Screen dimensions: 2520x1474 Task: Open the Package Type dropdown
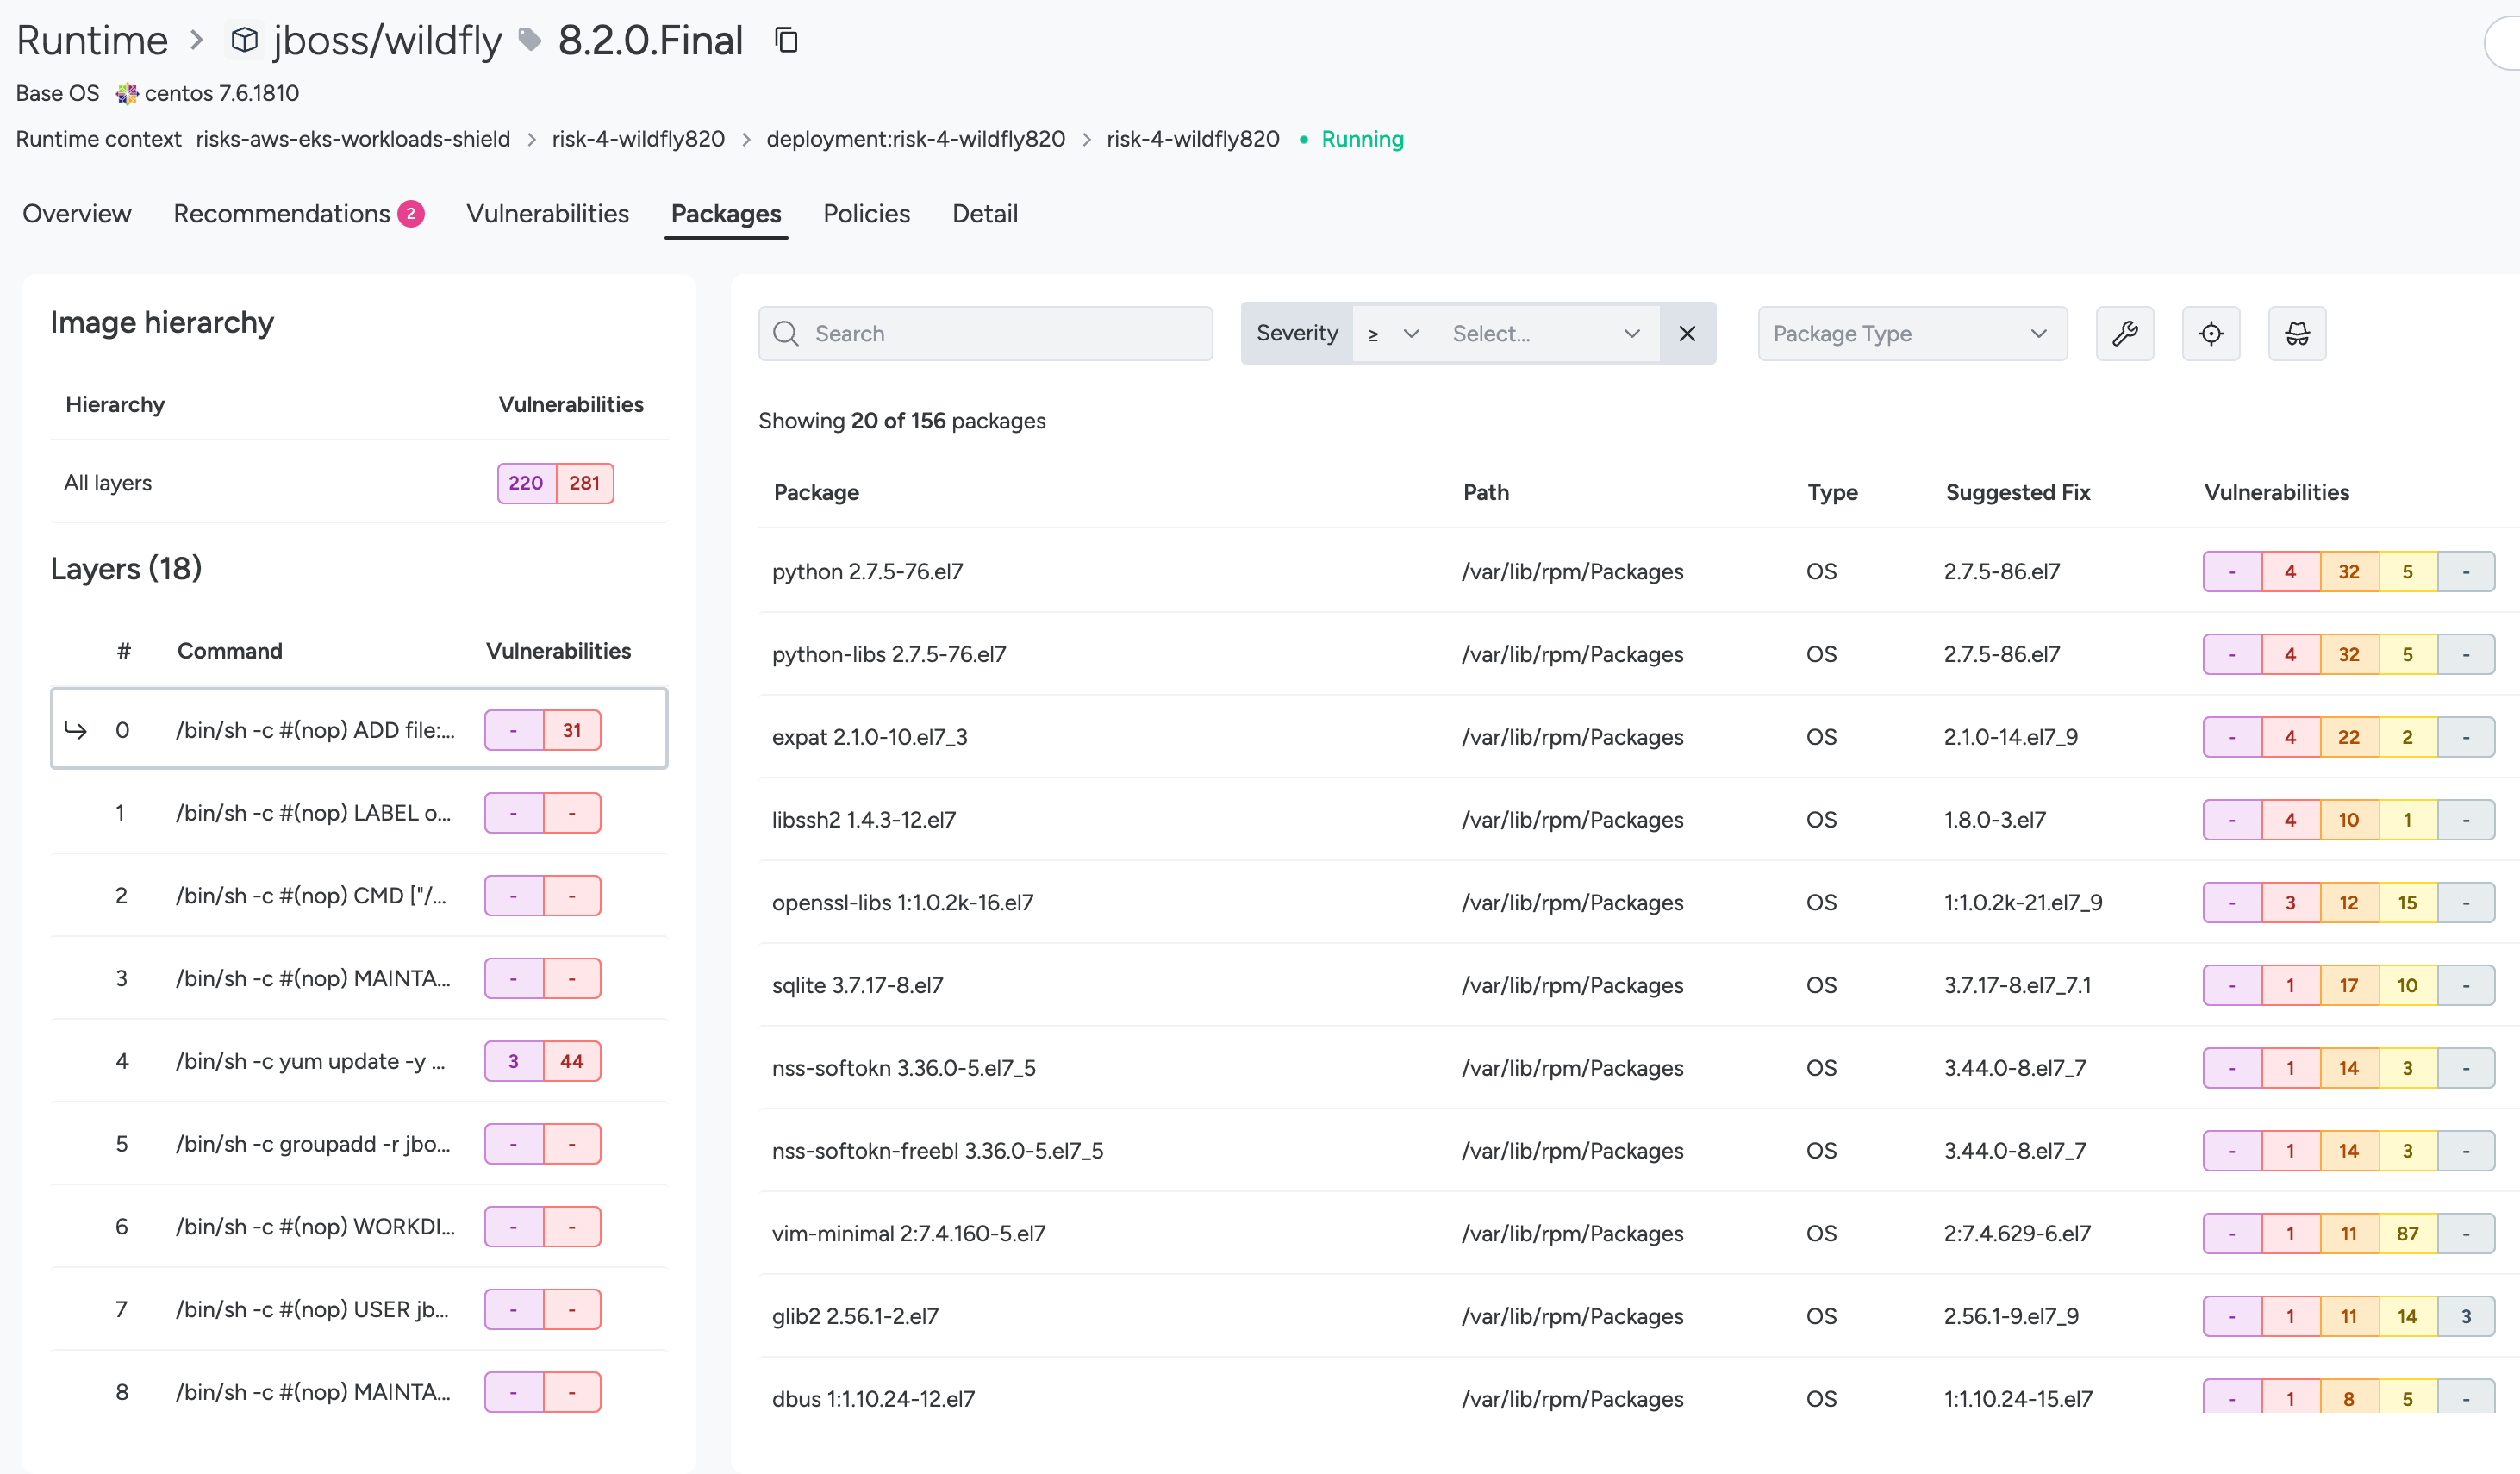1912,333
